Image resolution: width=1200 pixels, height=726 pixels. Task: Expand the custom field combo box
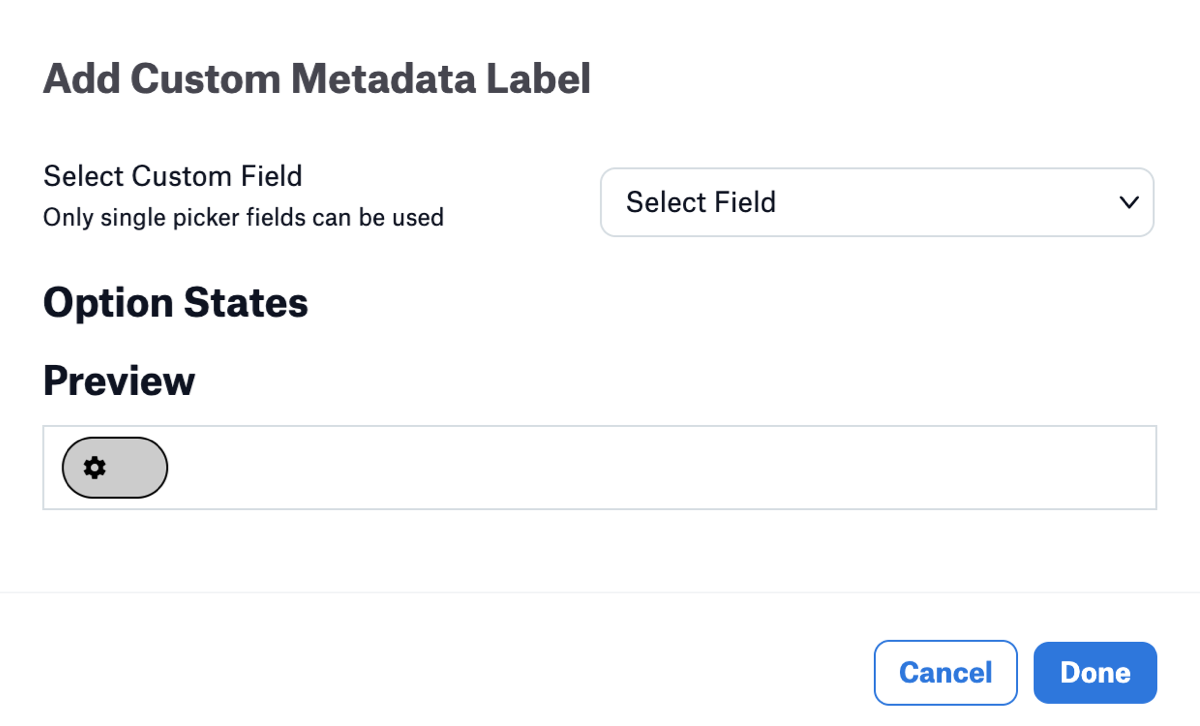[877, 202]
